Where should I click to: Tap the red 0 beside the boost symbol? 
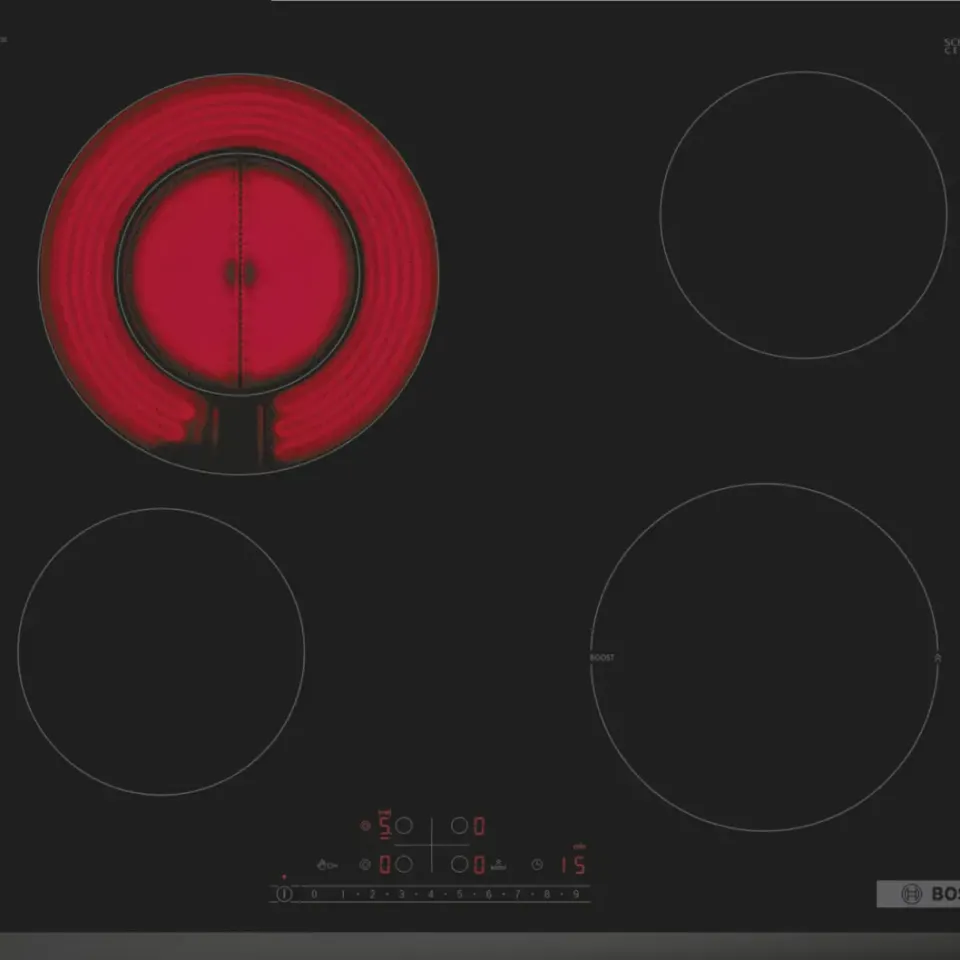coord(479,864)
